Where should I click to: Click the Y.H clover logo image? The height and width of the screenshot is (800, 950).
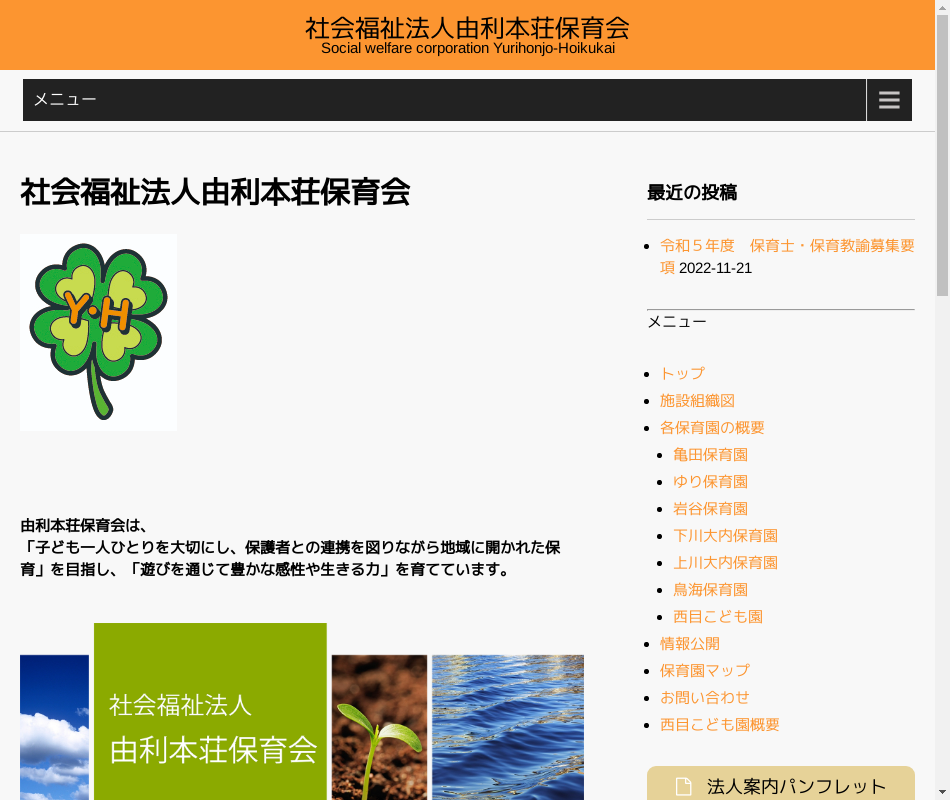[x=98, y=332]
